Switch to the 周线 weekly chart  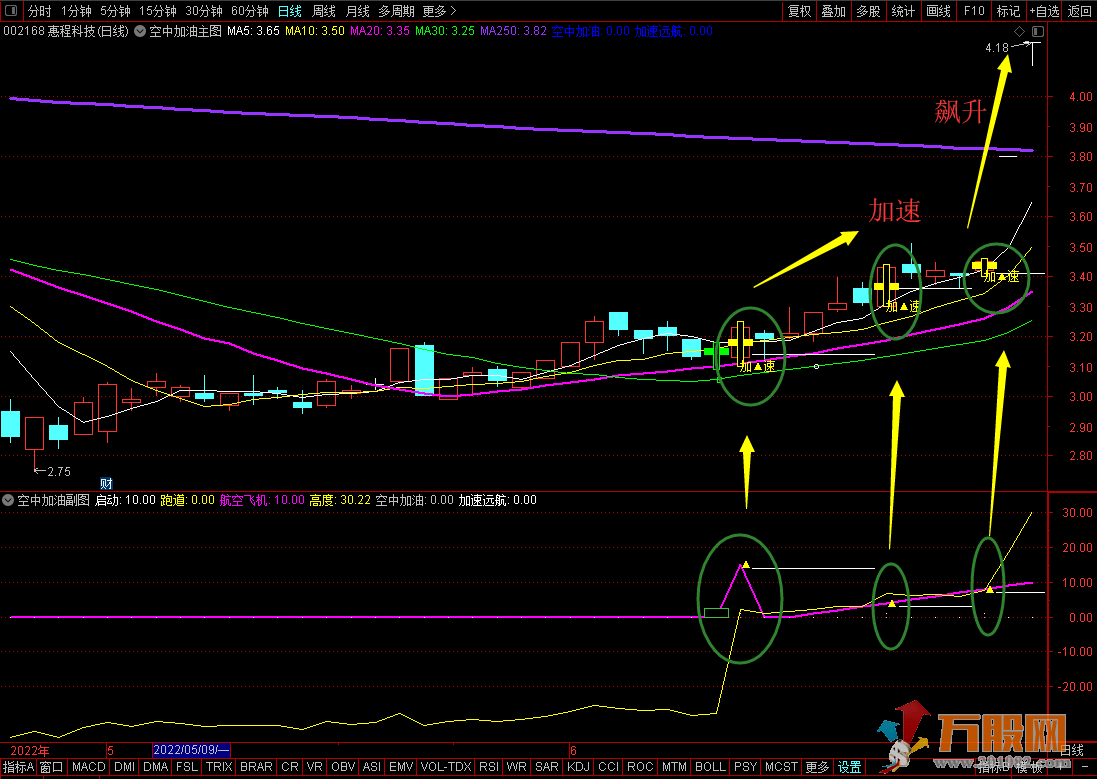(x=324, y=11)
